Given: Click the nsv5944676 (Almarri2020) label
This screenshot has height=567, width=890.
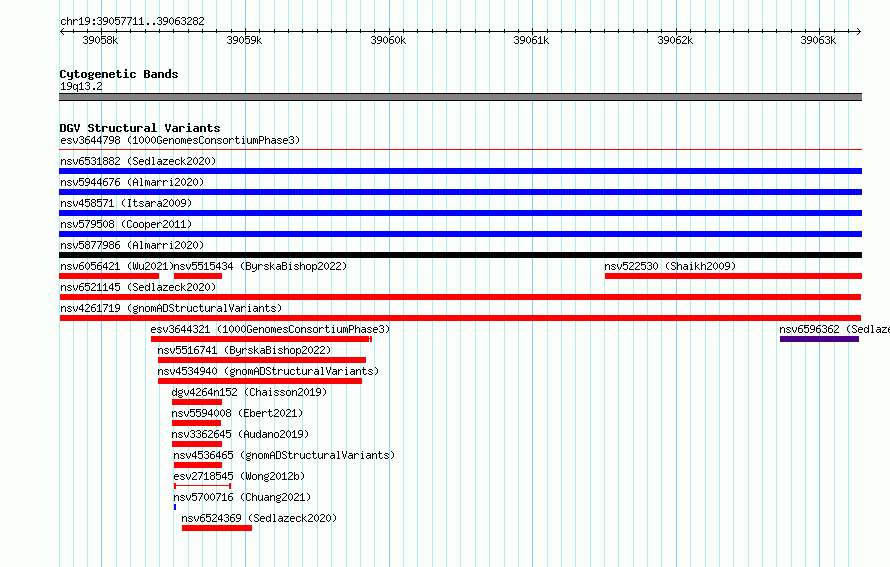Looking at the screenshot, I should (x=132, y=182).
